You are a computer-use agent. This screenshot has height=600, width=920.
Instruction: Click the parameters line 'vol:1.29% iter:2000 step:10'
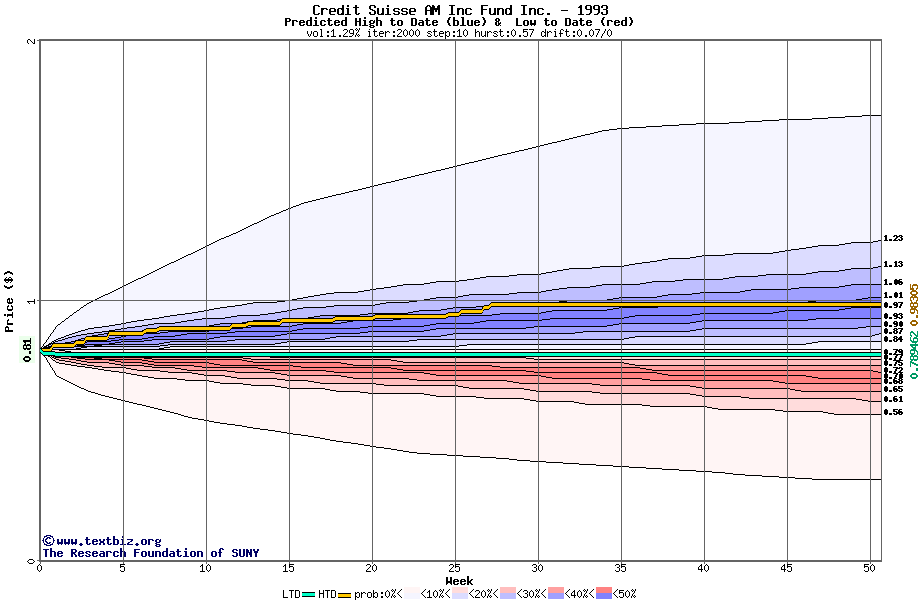click(387, 33)
